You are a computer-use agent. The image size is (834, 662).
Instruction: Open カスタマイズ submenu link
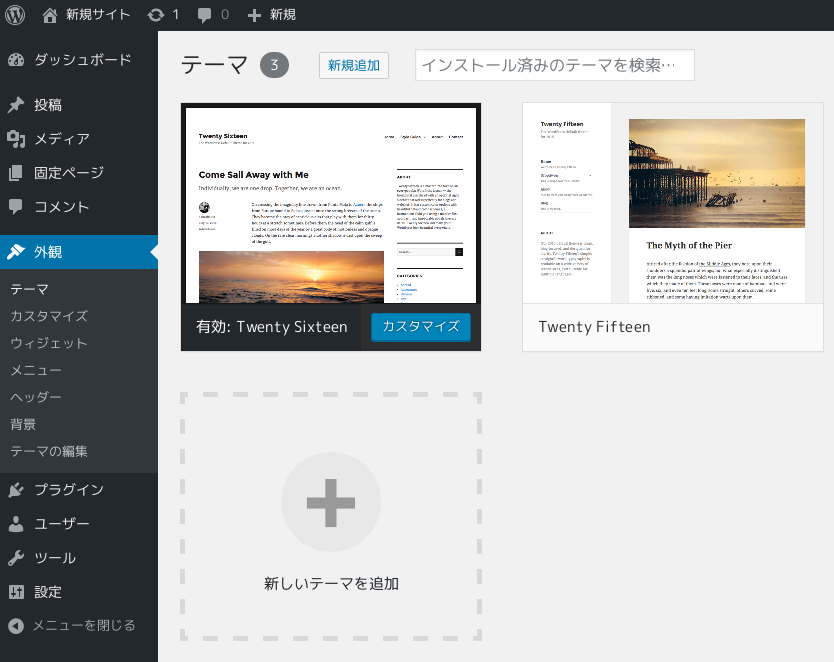tap(49, 316)
